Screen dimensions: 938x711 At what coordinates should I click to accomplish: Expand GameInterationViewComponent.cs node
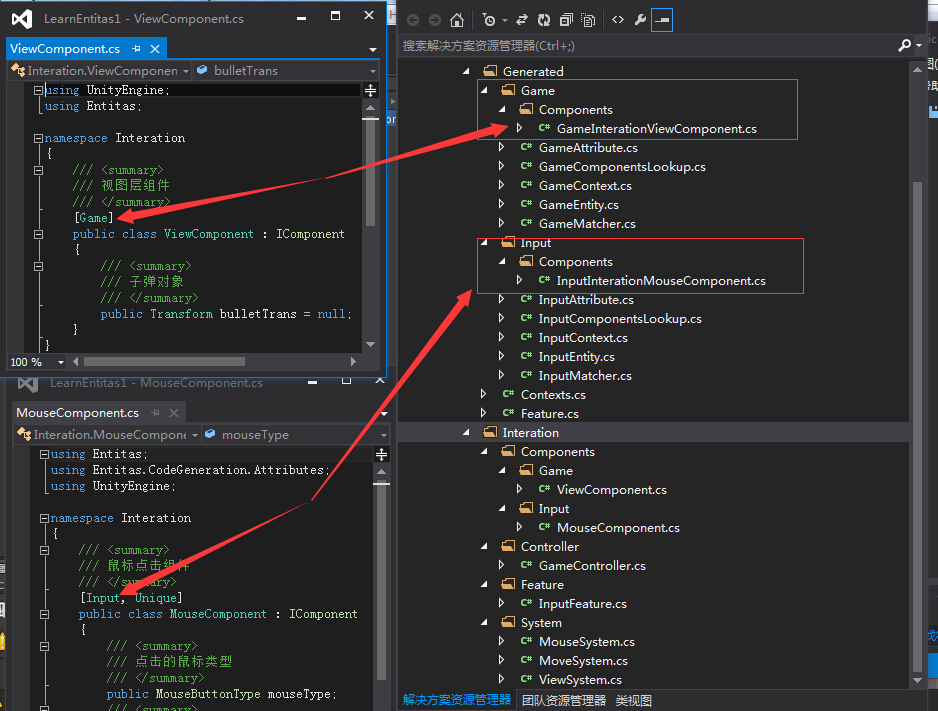(x=519, y=128)
